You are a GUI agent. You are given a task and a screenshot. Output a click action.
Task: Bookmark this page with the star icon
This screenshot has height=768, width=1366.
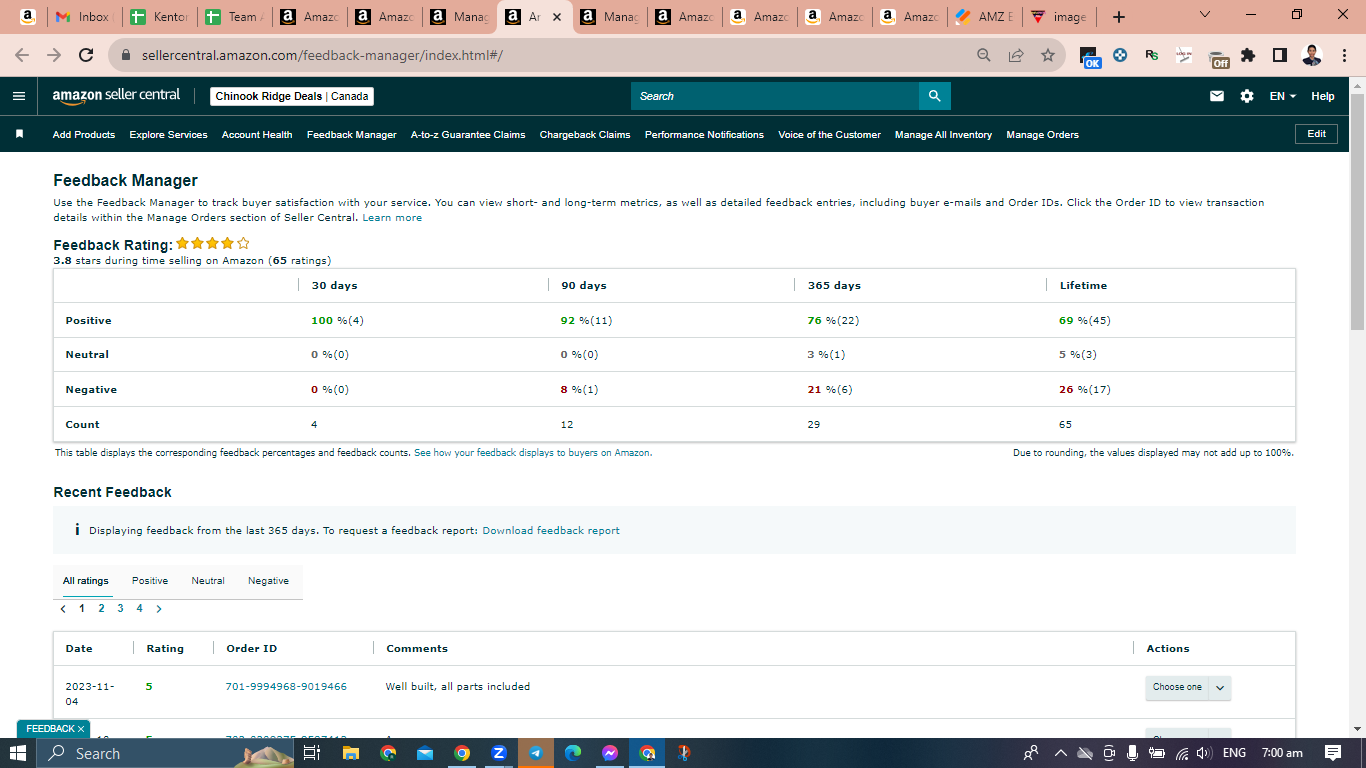point(1048,55)
